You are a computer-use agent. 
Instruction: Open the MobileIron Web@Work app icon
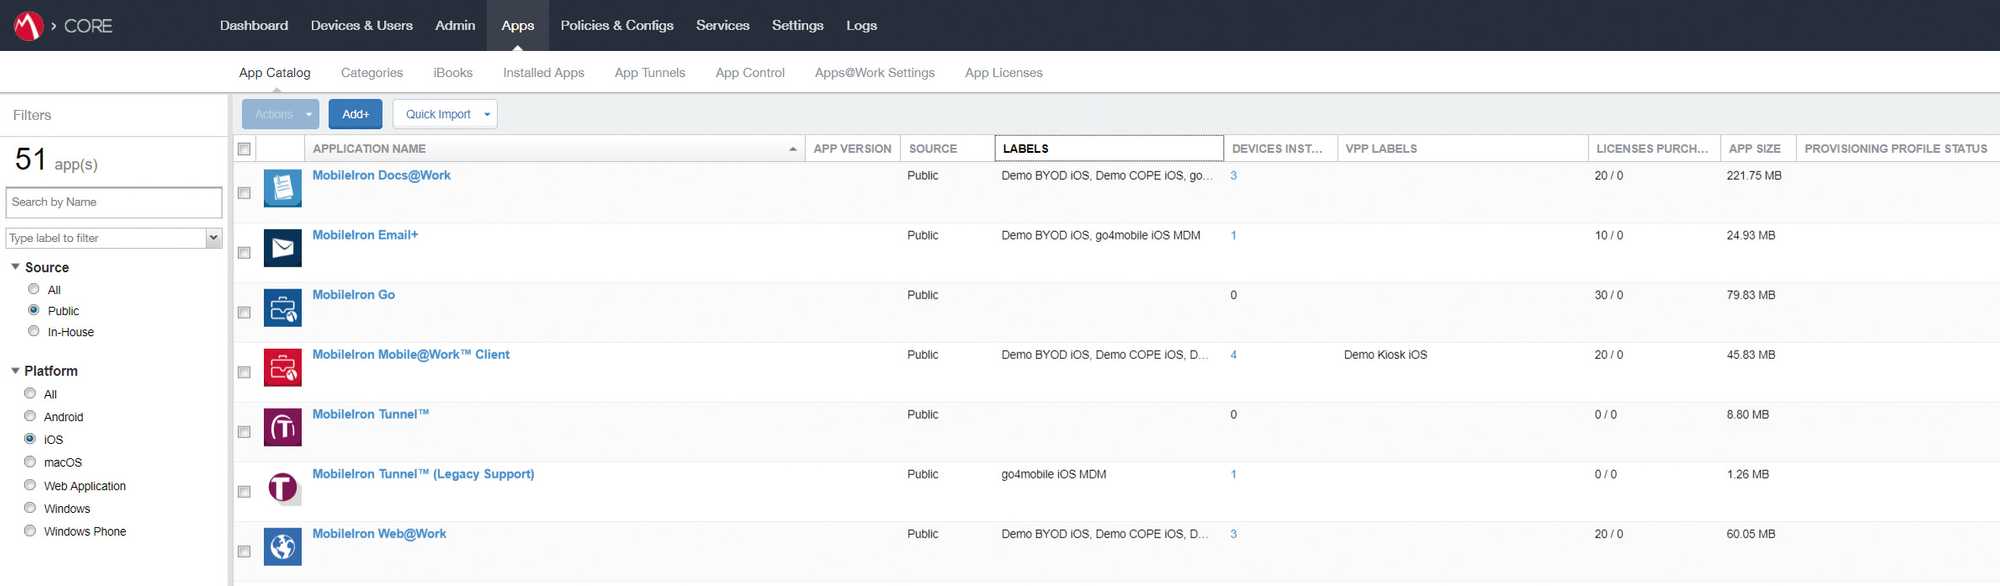(x=283, y=547)
